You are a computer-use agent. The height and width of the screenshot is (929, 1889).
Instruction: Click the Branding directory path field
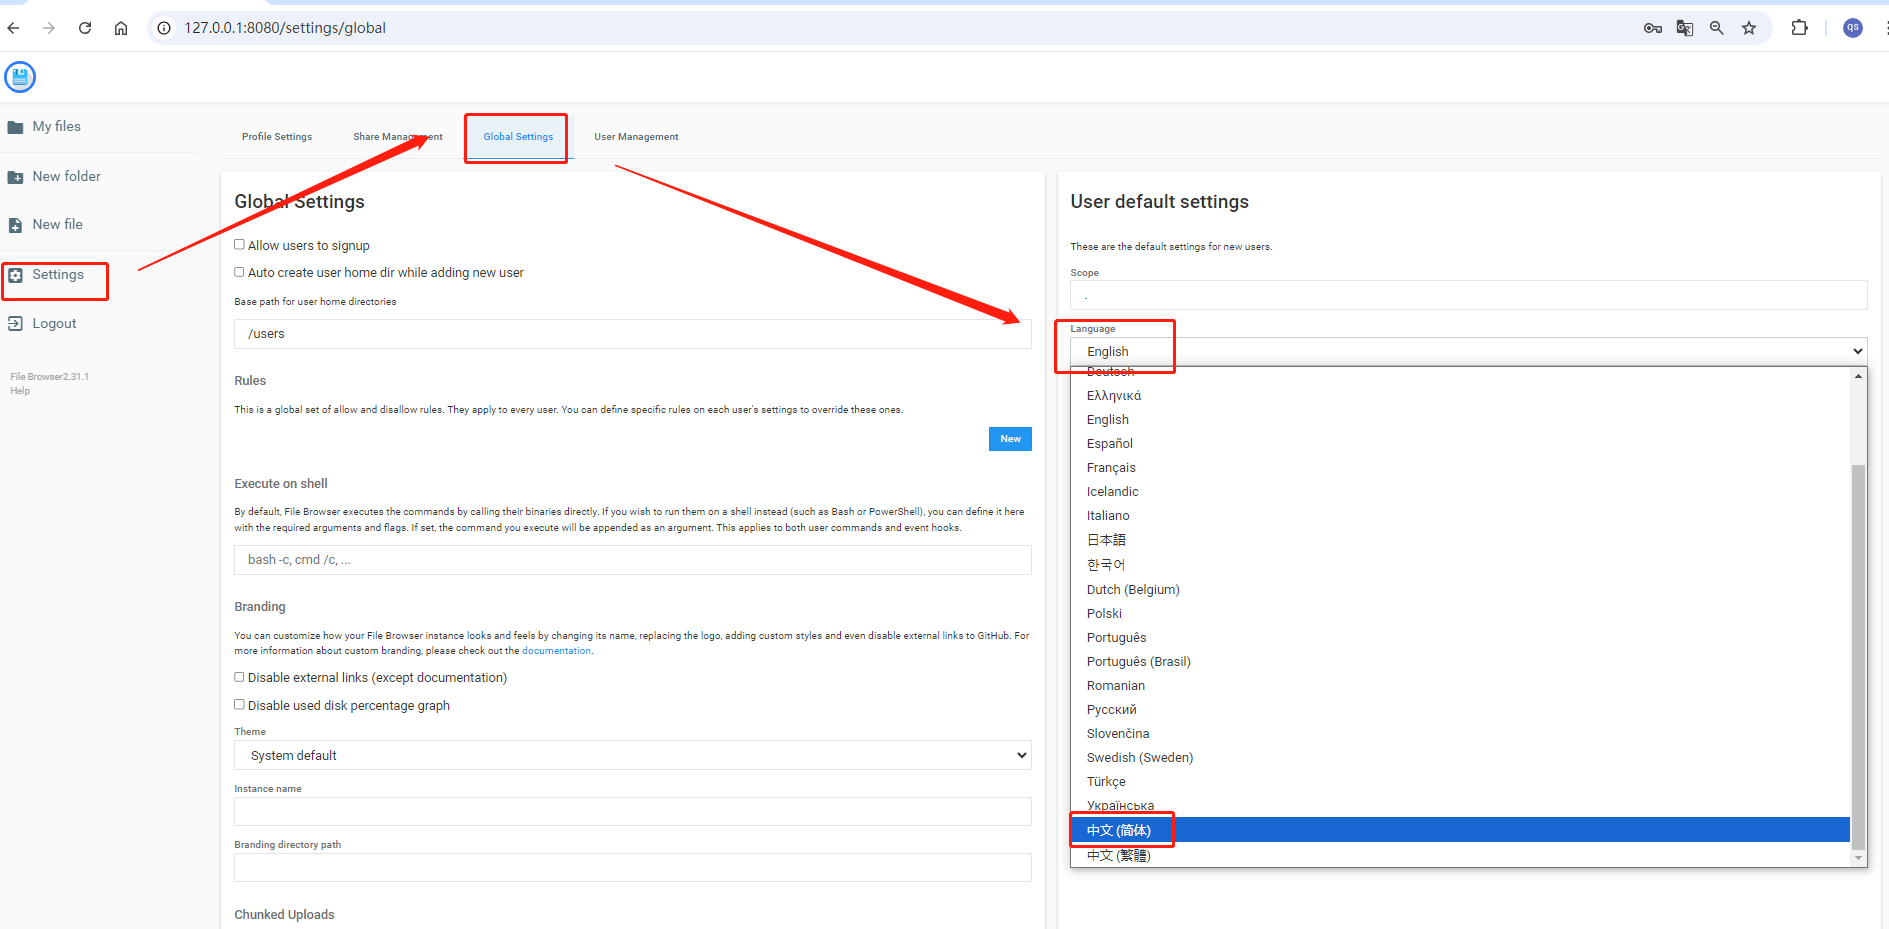[x=632, y=867]
